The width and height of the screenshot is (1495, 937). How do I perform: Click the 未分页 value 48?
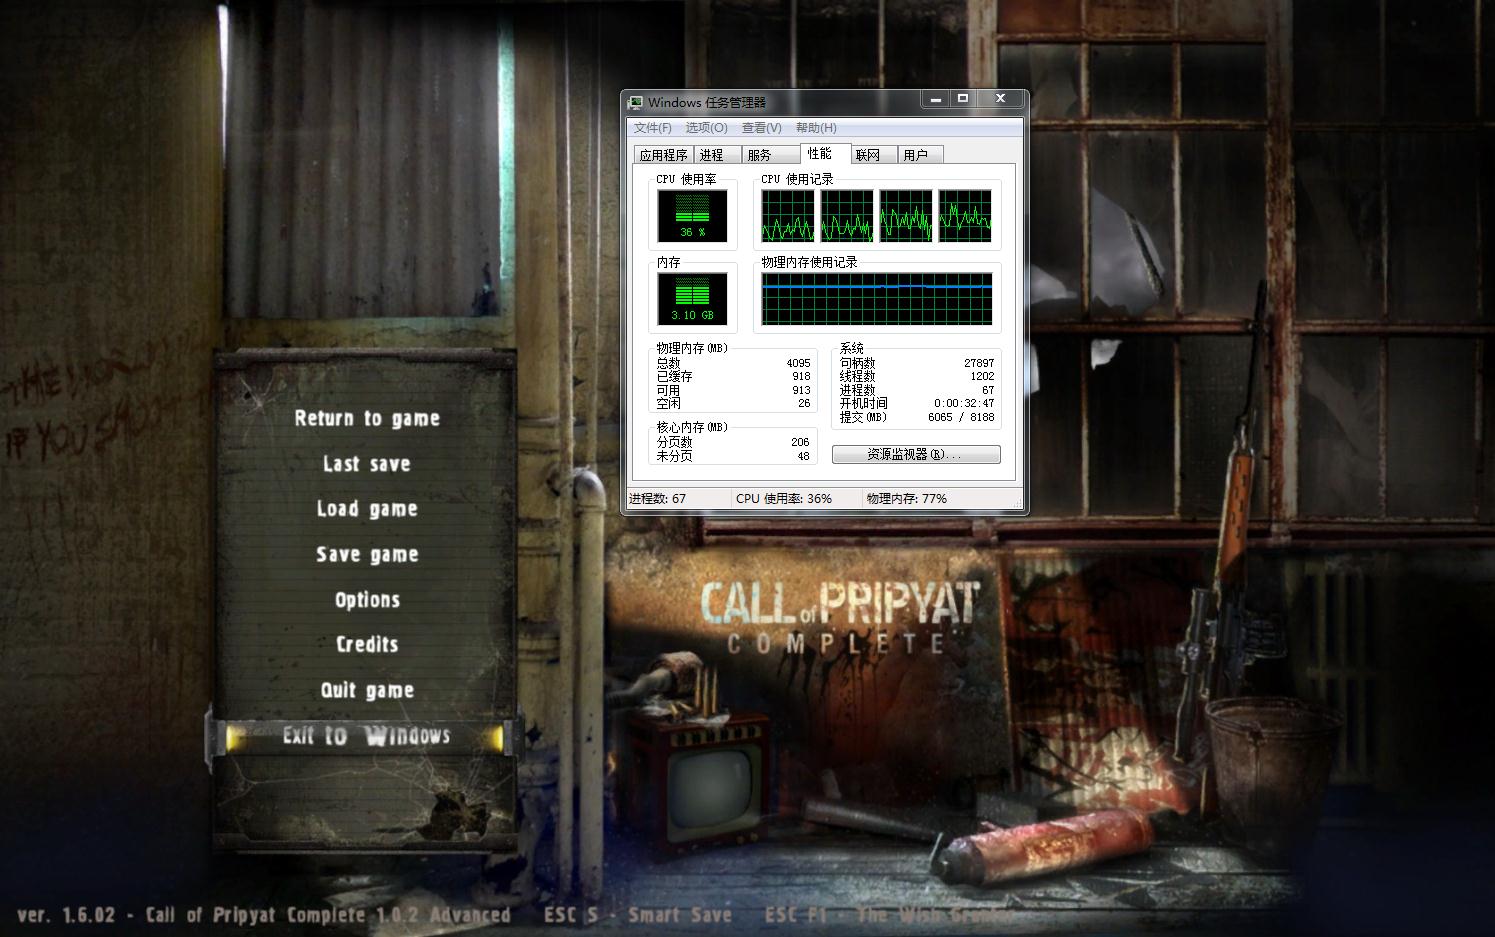pos(804,456)
